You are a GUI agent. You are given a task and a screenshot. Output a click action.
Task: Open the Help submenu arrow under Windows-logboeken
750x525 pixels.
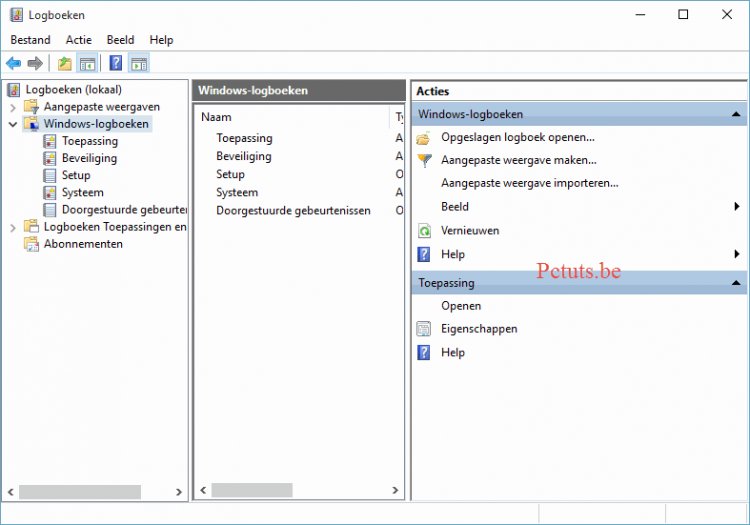pos(737,254)
